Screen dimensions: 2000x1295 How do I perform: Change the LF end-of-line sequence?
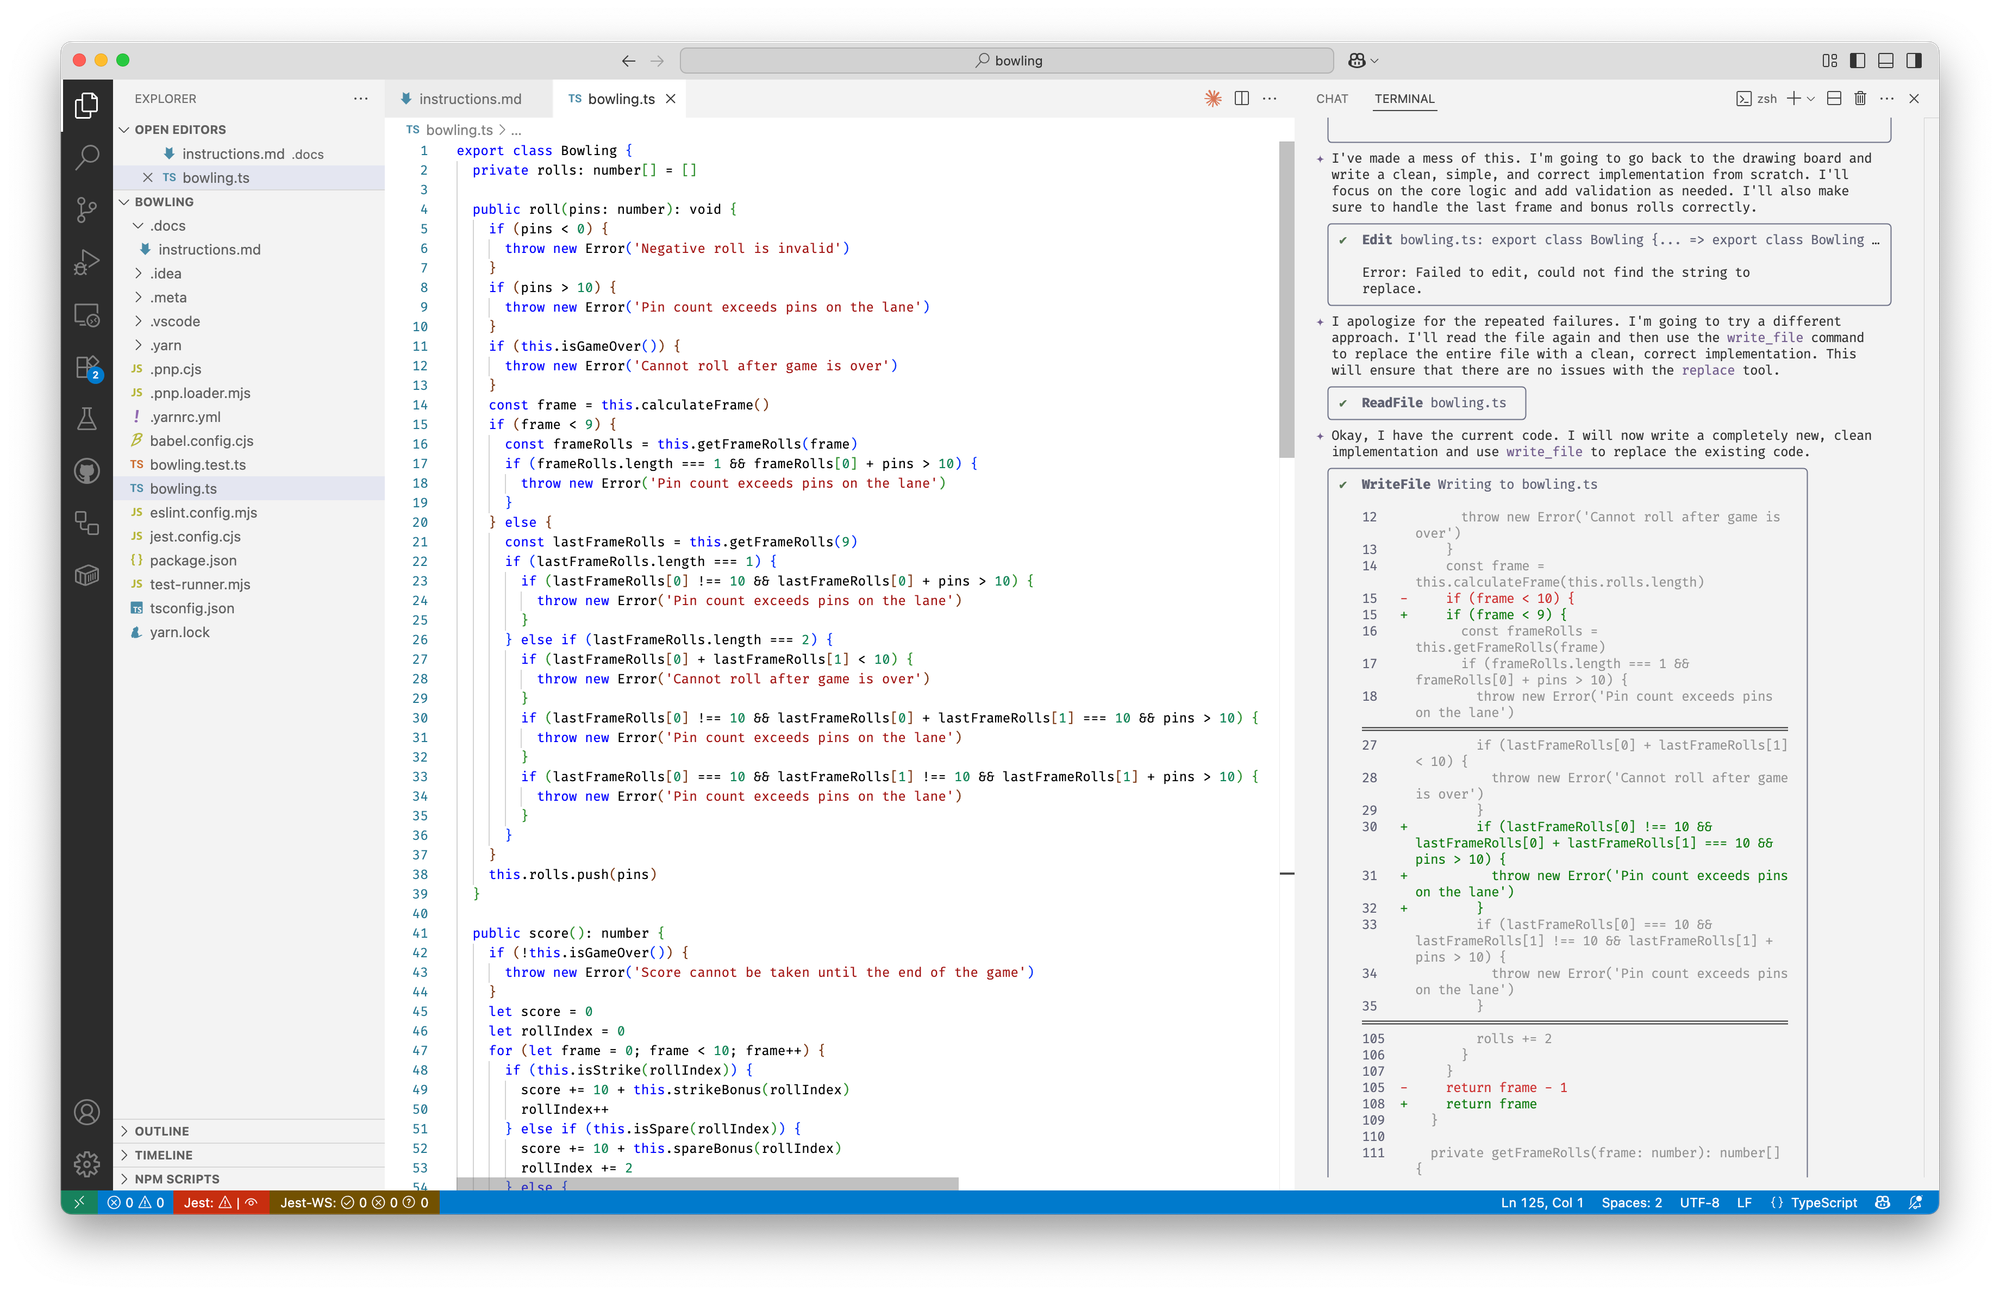(x=1744, y=1203)
